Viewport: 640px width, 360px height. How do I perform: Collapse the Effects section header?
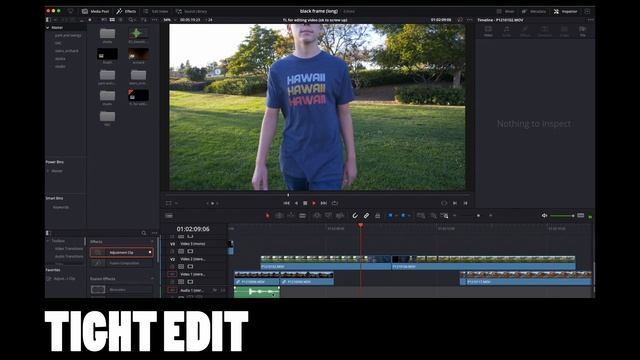point(152,242)
